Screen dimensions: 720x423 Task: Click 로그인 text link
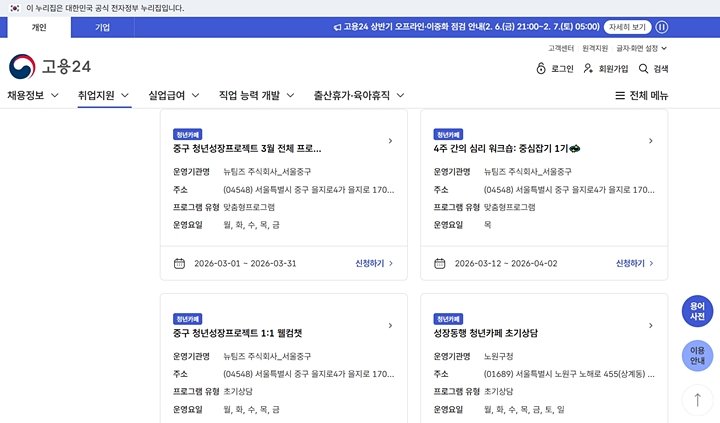click(562, 69)
